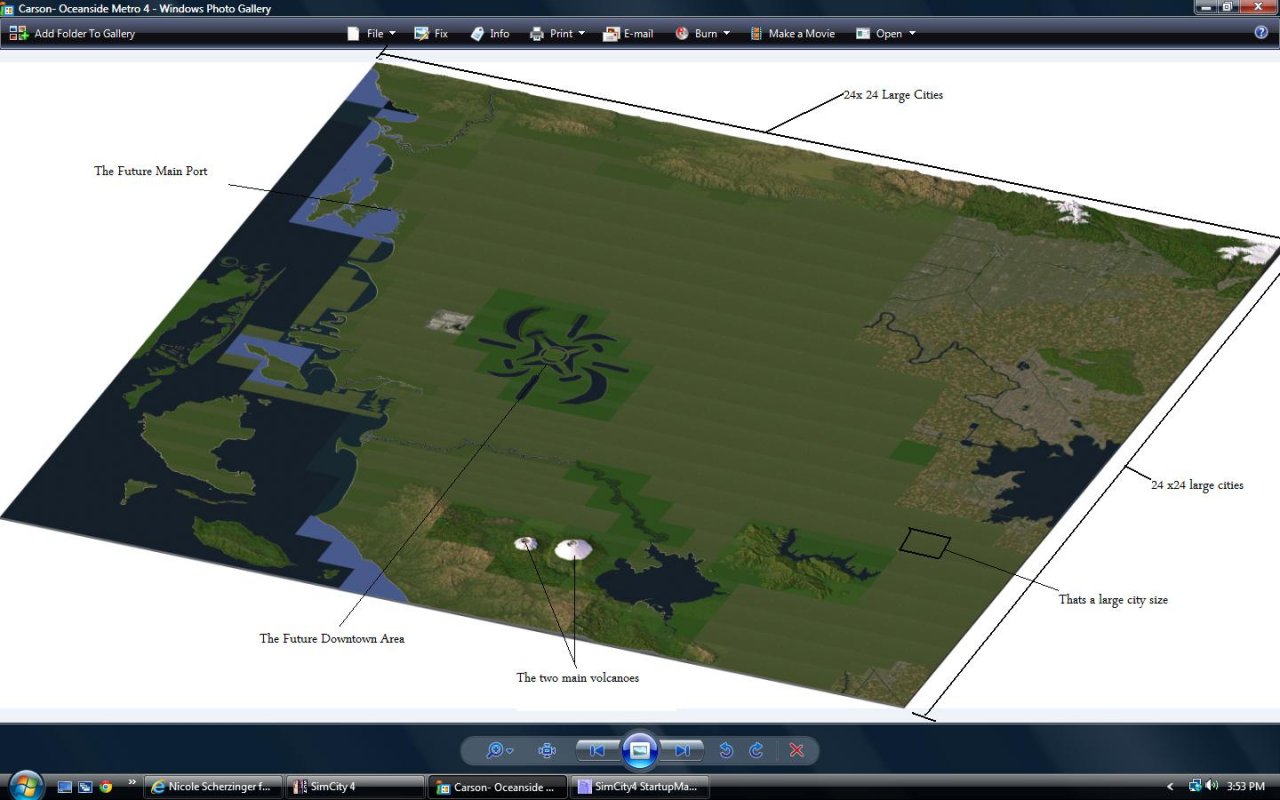This screenshot has height=800, width=1280.
Task: Click the fit-to-window icon
Action: click(x=547, y=750)
